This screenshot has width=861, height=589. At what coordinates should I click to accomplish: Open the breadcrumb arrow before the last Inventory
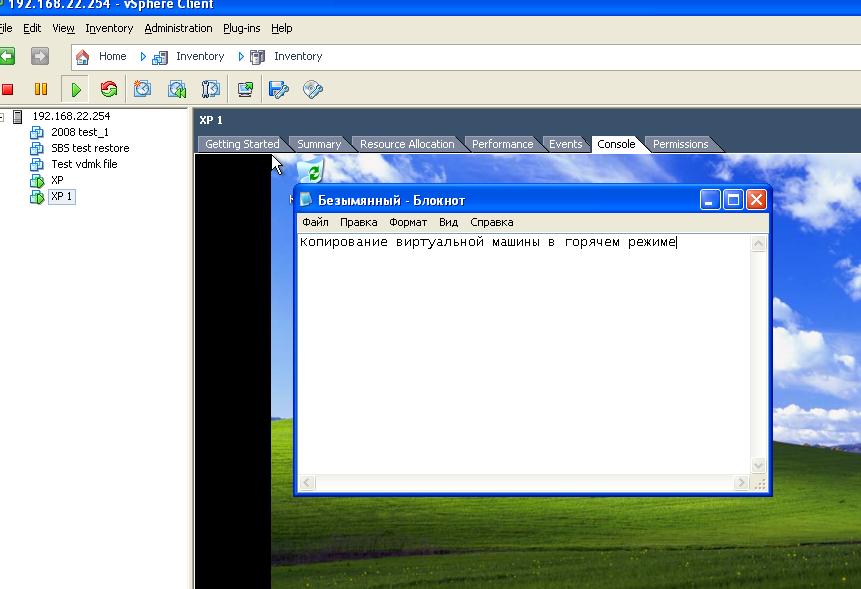tap(241, 57)
